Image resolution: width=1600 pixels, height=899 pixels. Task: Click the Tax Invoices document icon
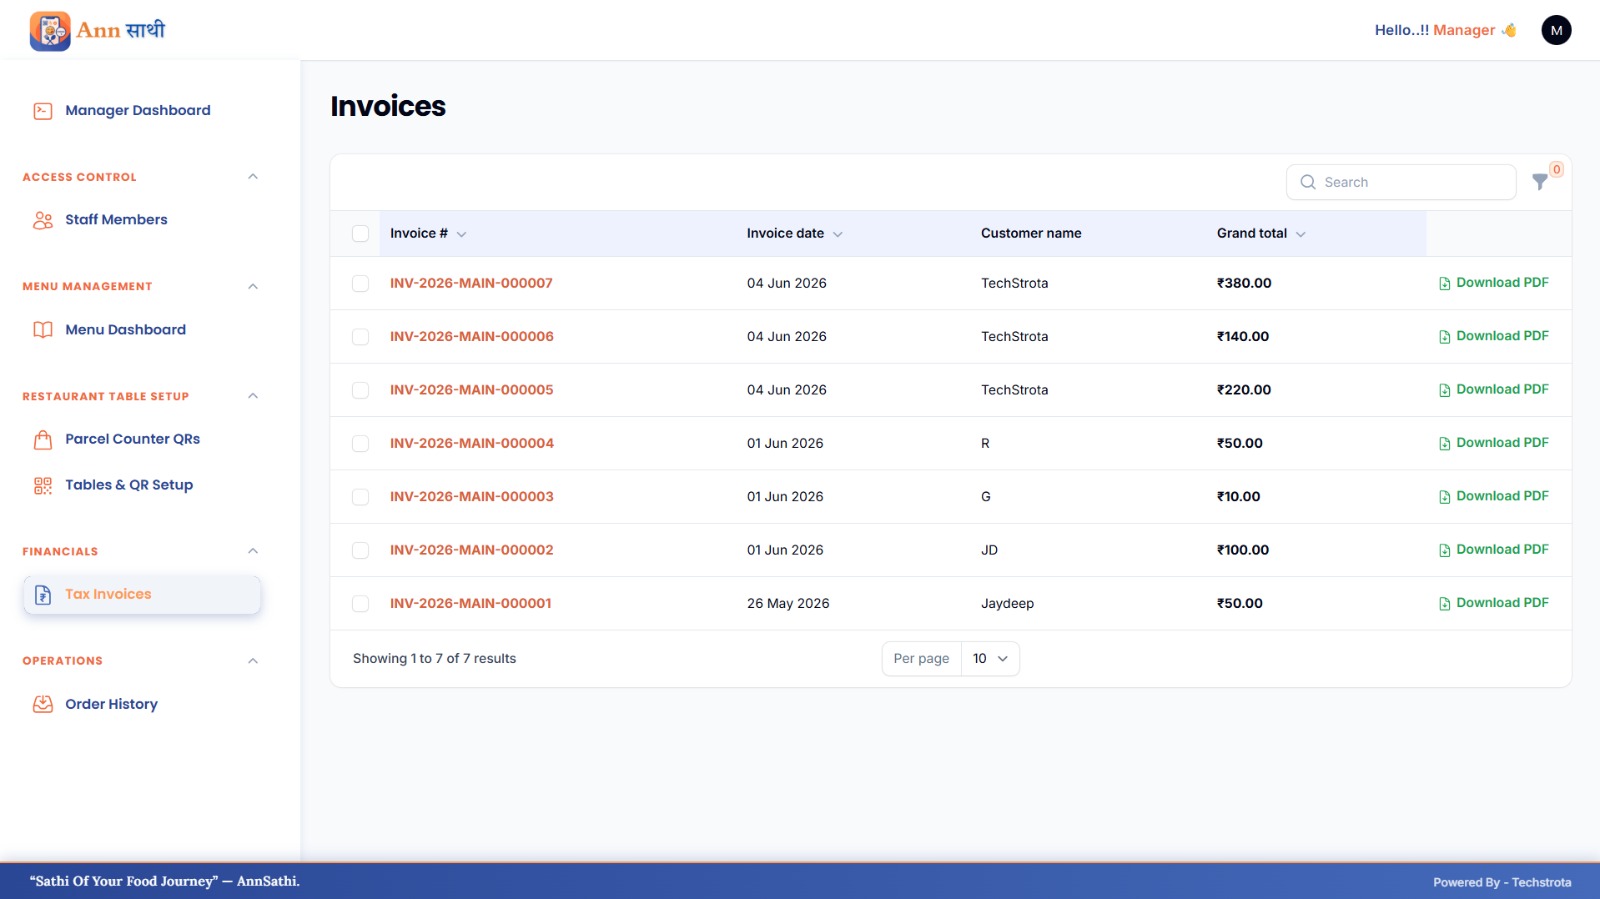tap(43, 595)
